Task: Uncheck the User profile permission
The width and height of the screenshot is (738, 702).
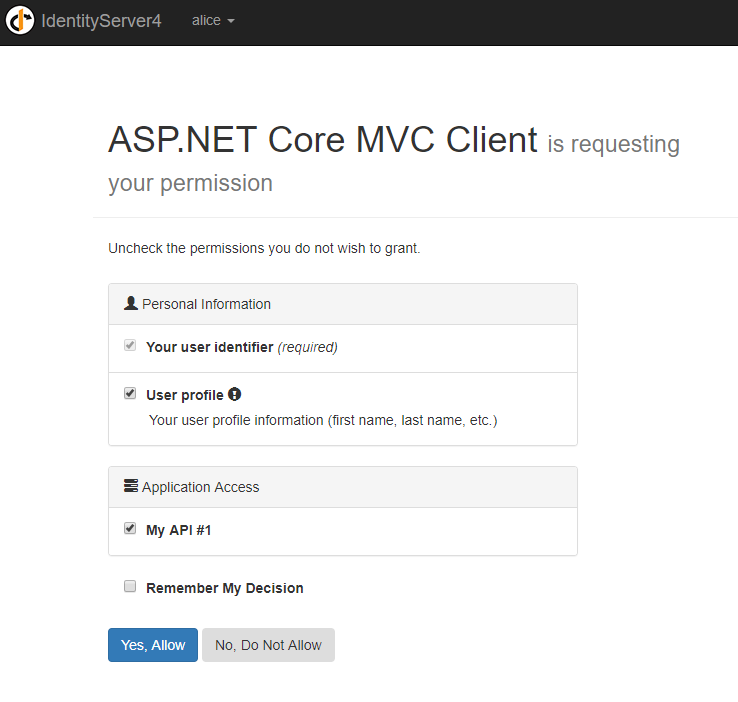Action: tap(129, 394)
